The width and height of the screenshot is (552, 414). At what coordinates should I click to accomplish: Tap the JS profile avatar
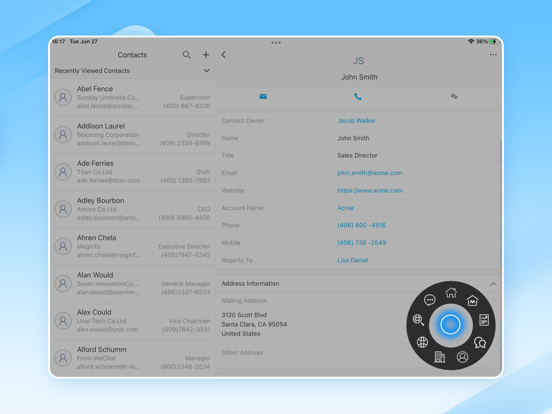pos(358,61)
